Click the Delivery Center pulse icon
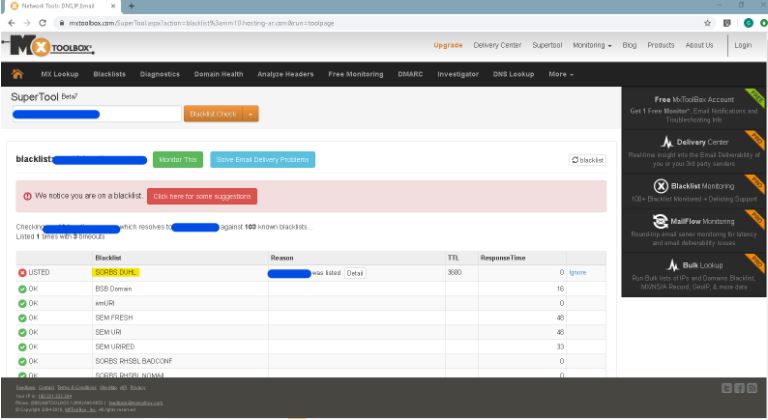 (x=667, y=142)
